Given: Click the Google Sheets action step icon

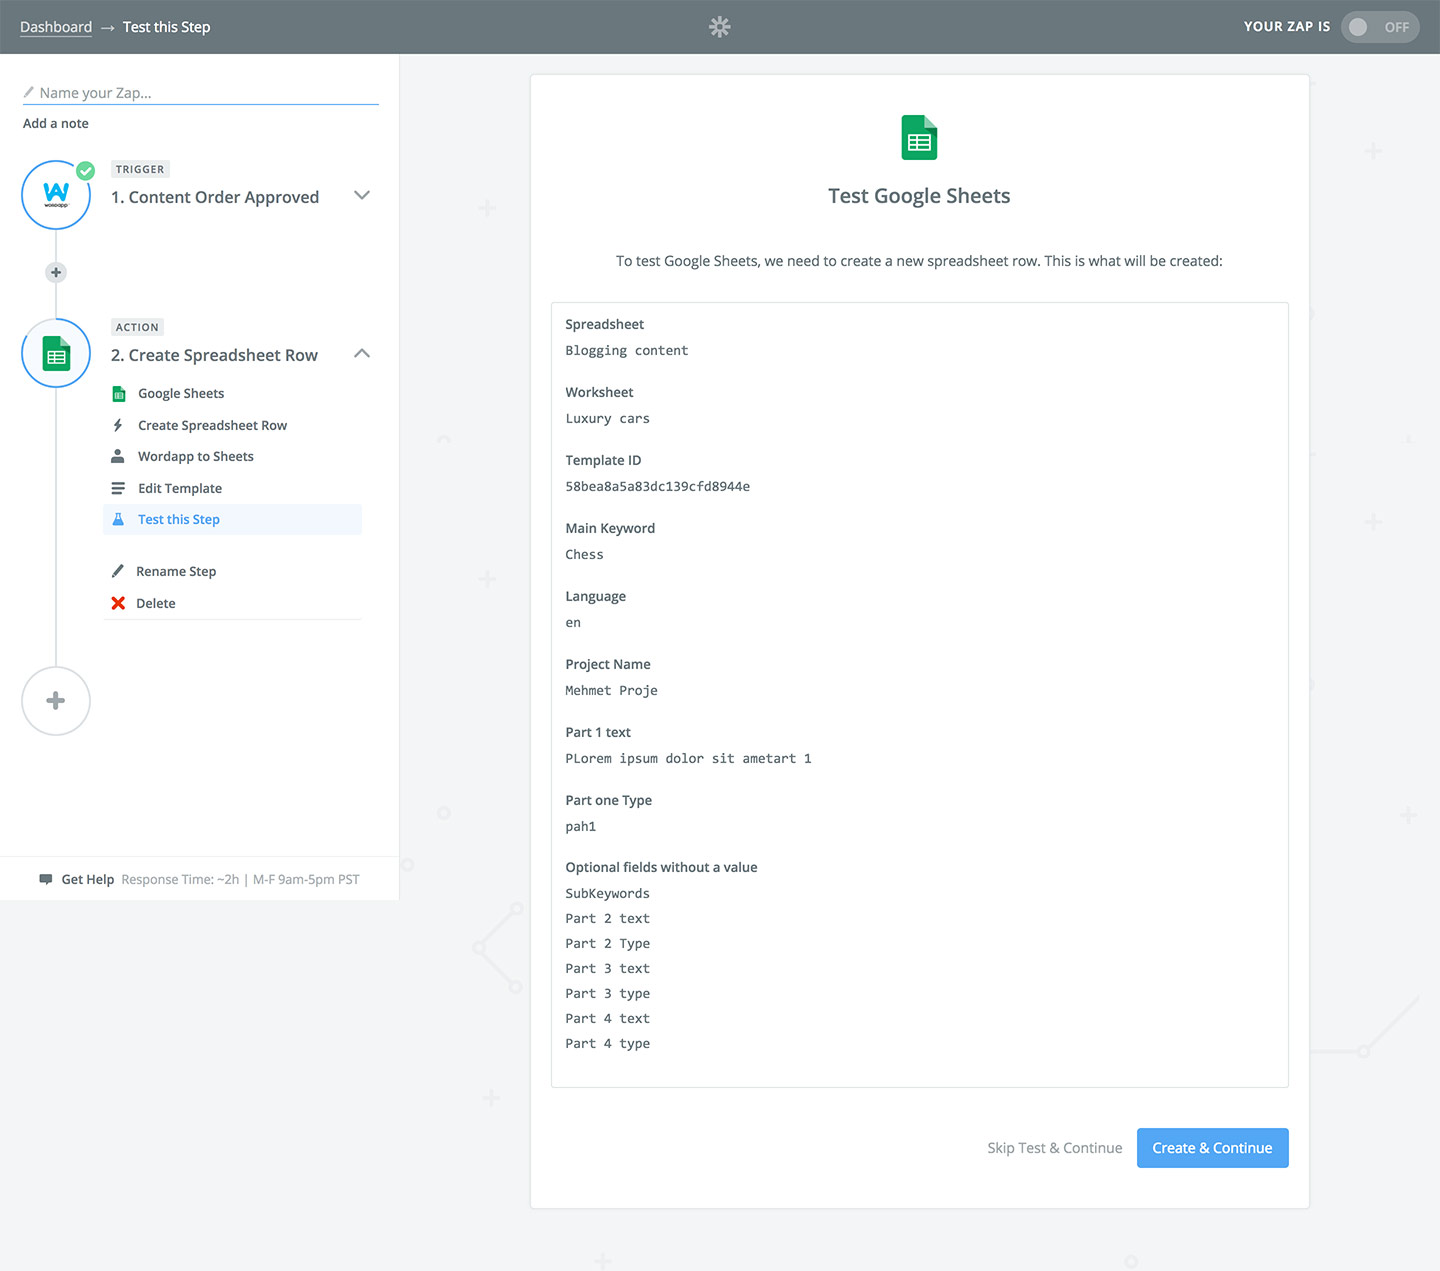Looking at the screenshot, I should pos(56,353).
